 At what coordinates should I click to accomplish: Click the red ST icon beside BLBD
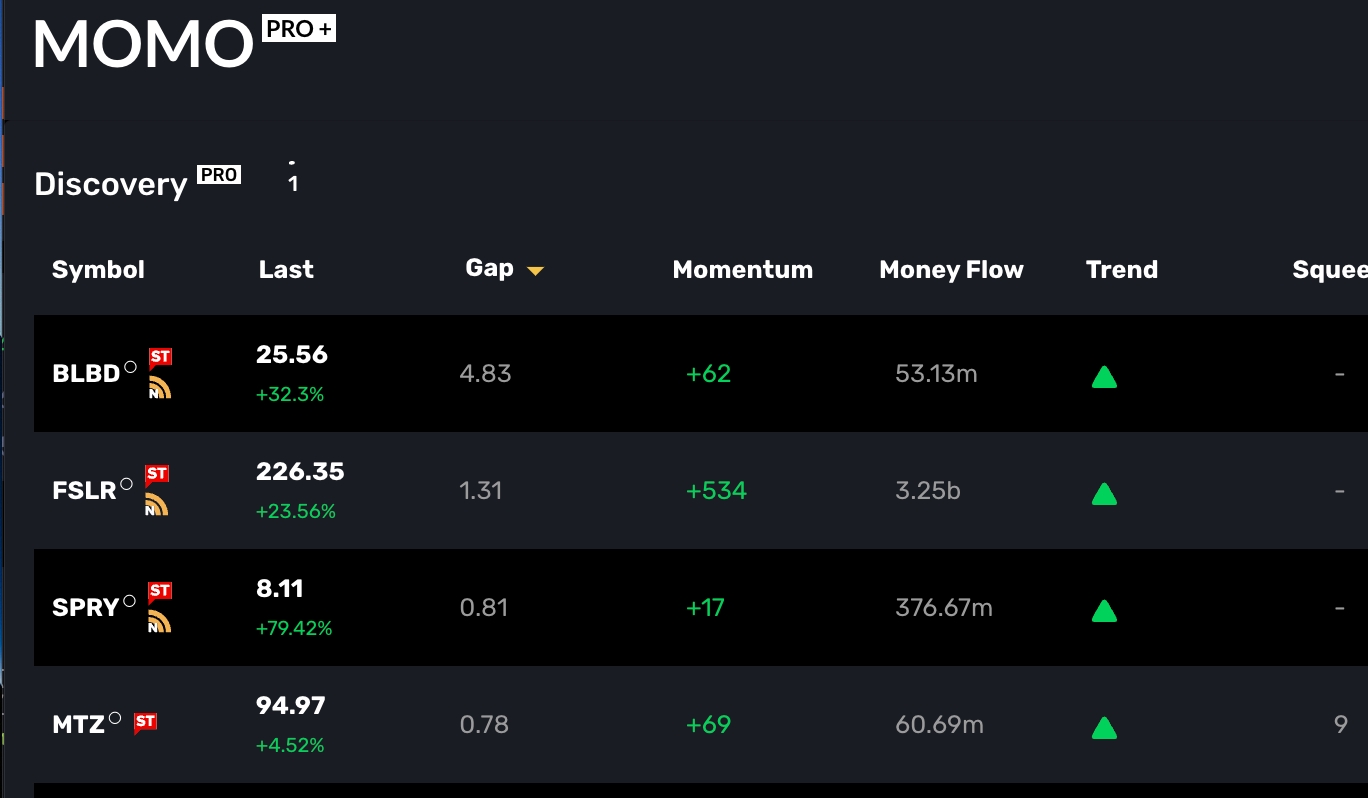(160, 358)
